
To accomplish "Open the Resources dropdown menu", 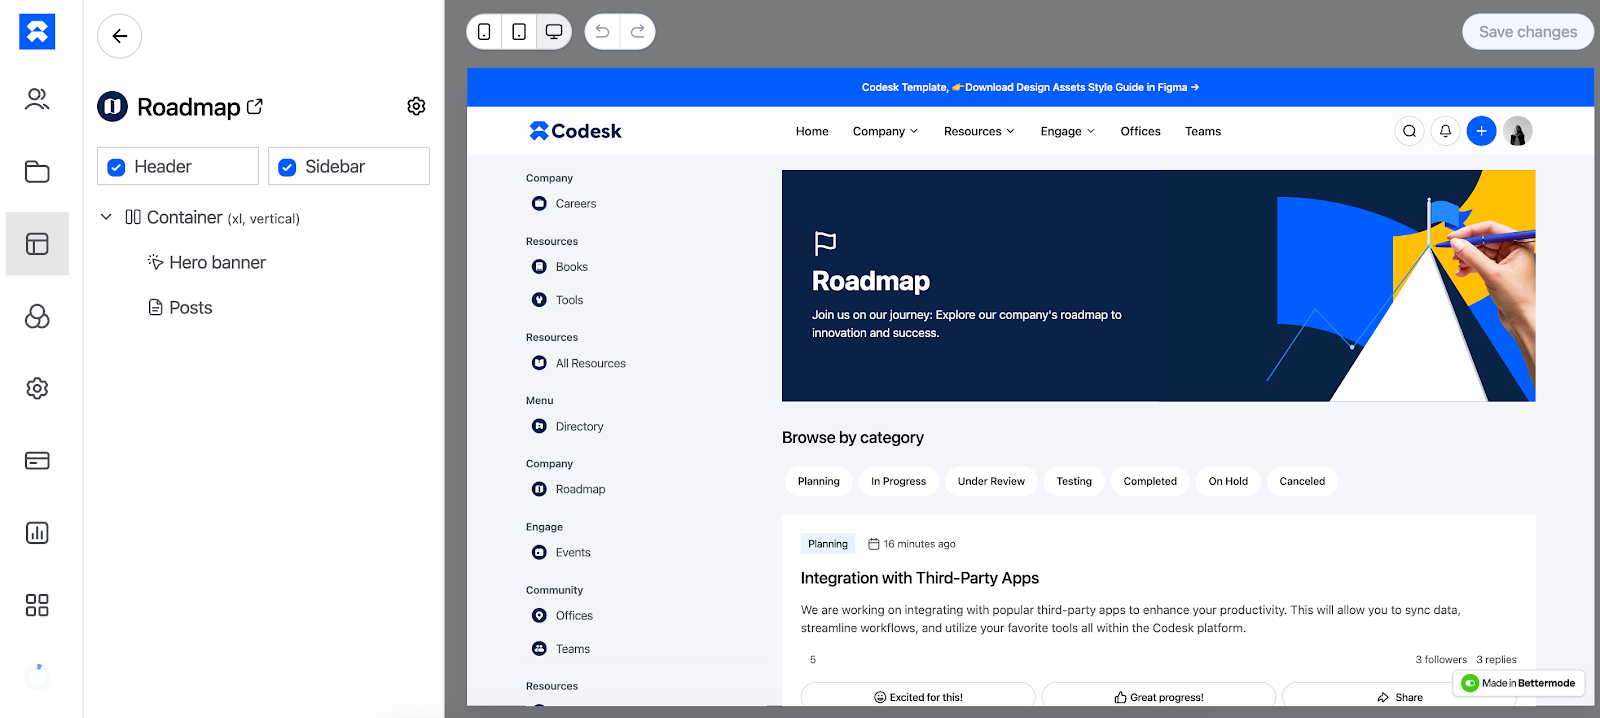I will click(x=979, y=131).
